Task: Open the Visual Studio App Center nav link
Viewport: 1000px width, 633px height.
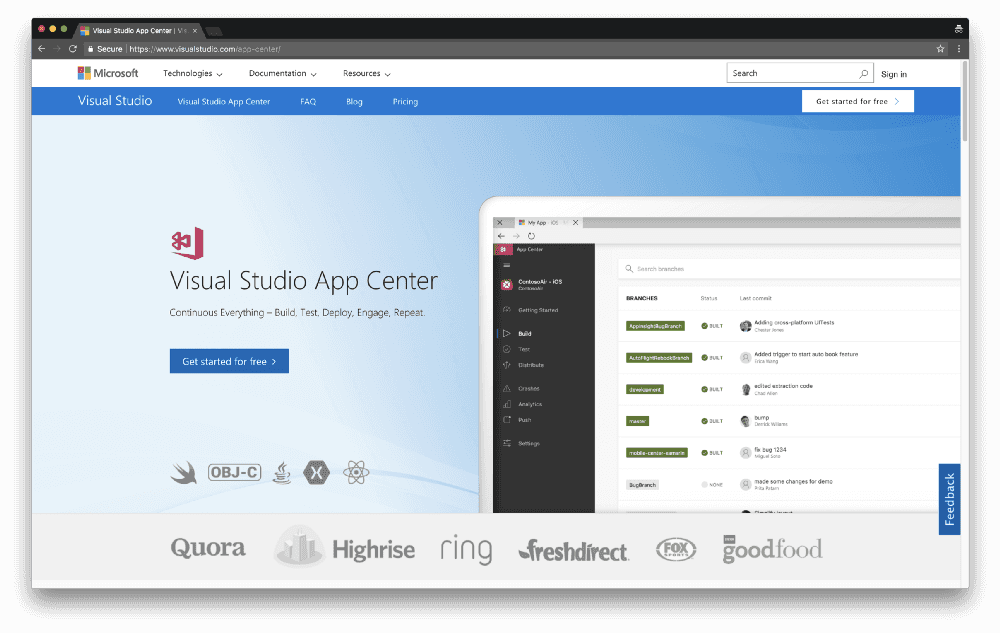Action: pos(224,101)
